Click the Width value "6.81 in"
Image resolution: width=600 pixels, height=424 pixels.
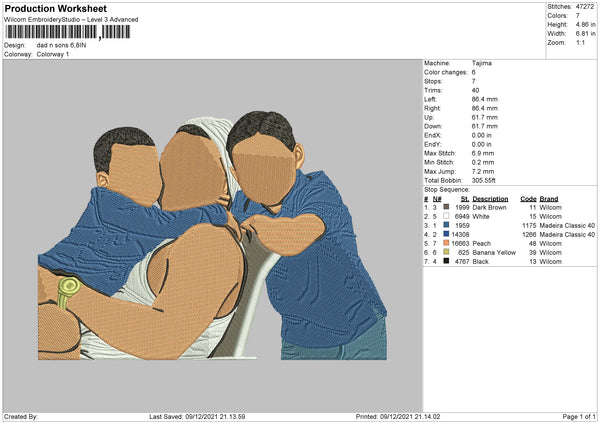pyautogui.click(x=585, y=34)
